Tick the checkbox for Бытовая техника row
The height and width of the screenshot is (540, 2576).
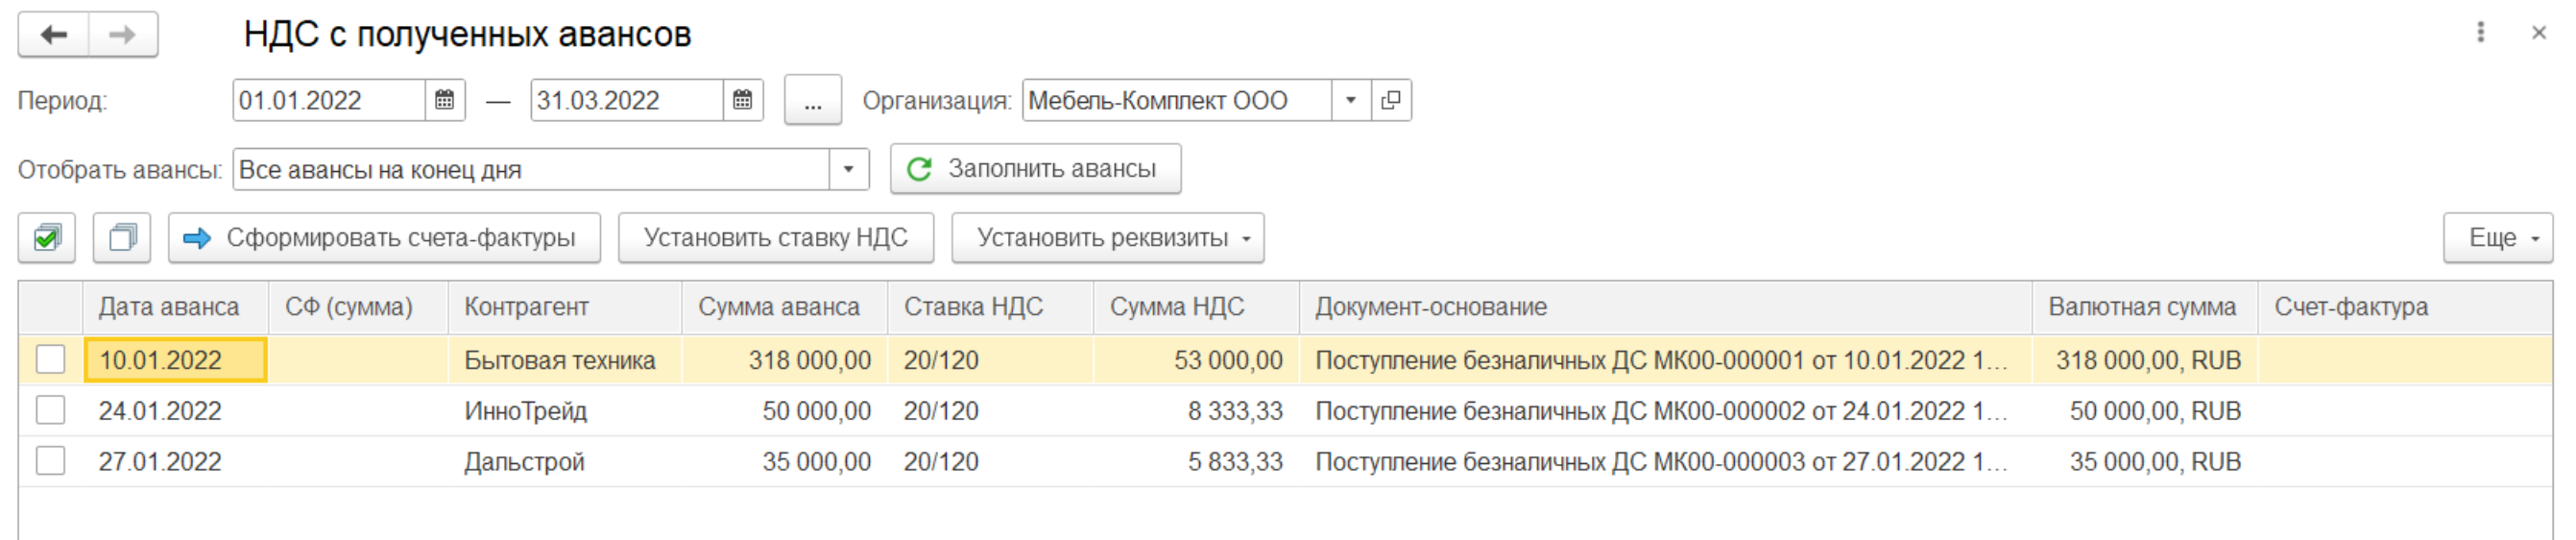click(51, 359)
